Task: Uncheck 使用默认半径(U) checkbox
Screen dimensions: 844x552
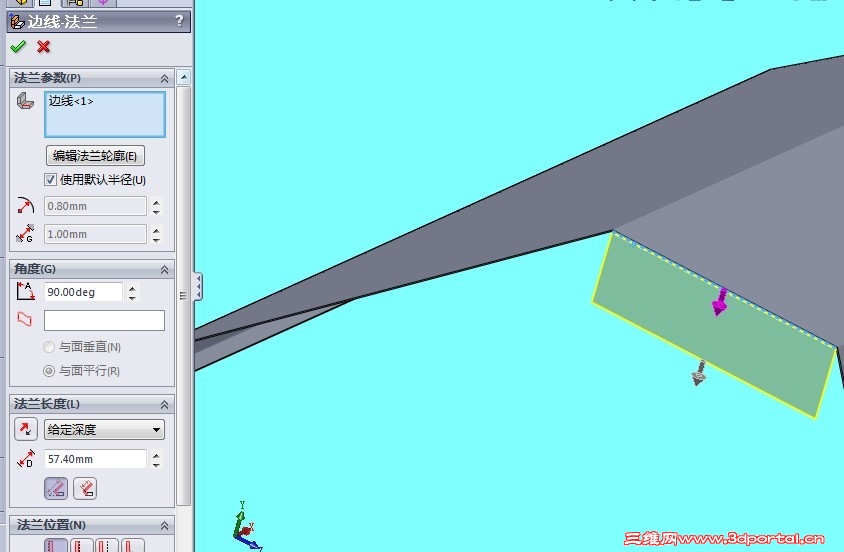Action: (50, 180)
